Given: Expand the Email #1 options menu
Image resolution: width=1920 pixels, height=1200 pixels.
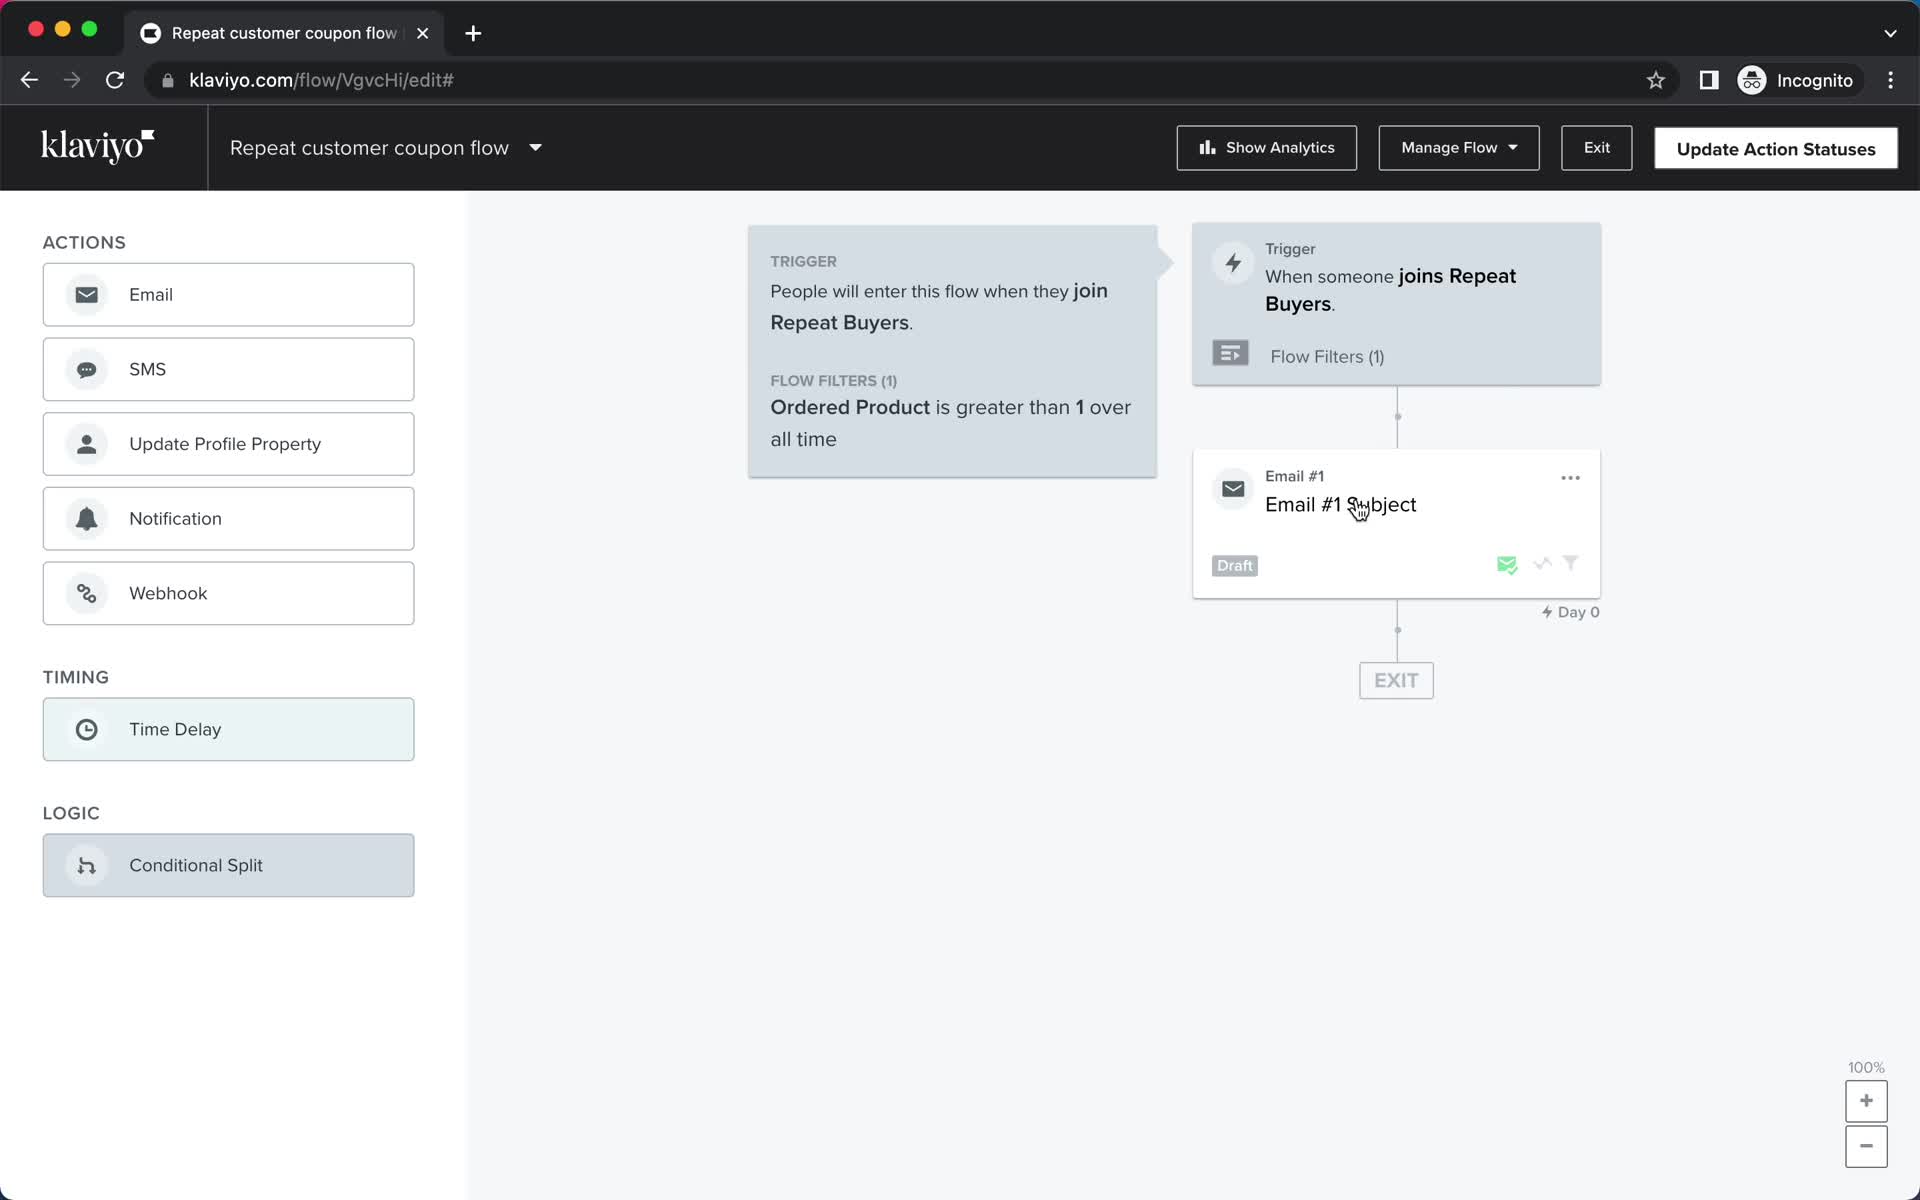Looking at the screenshot, I should point(1570,478).
